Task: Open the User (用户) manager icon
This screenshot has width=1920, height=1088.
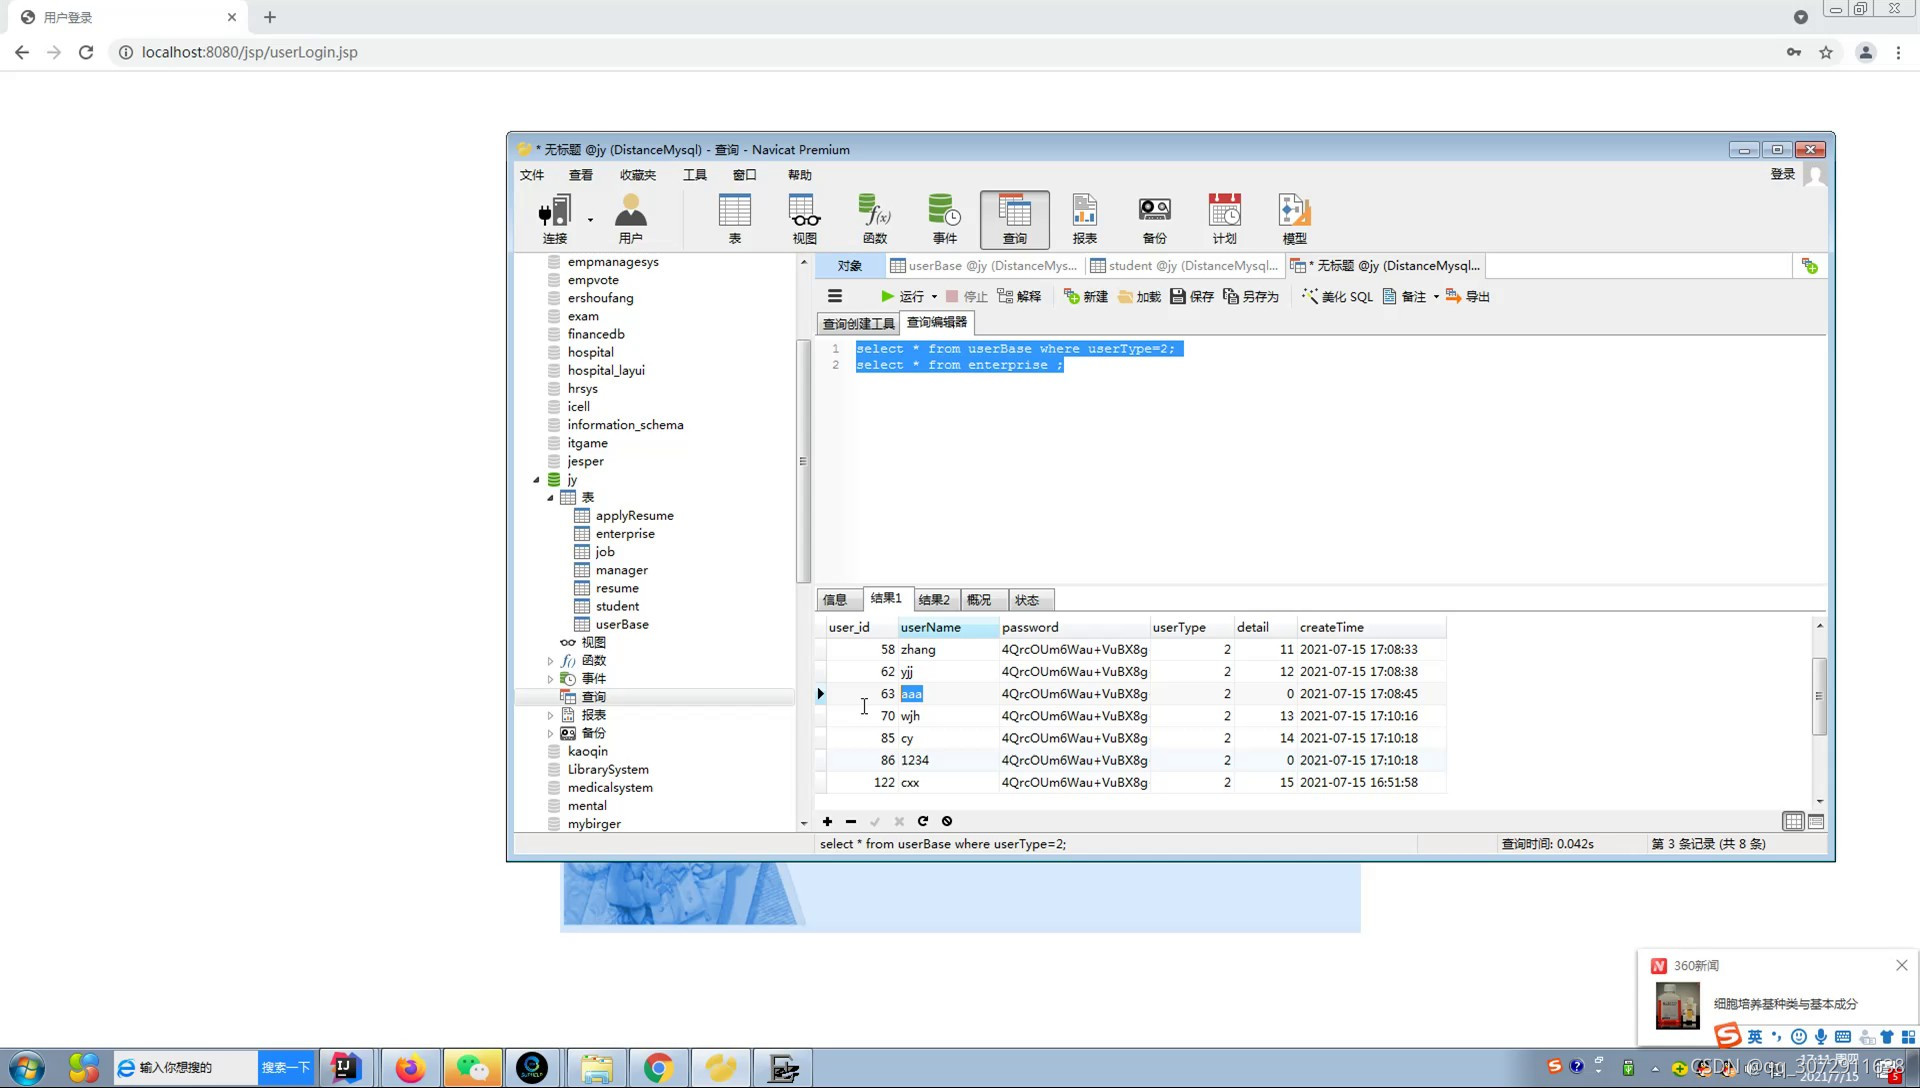Action: [630, 219]
